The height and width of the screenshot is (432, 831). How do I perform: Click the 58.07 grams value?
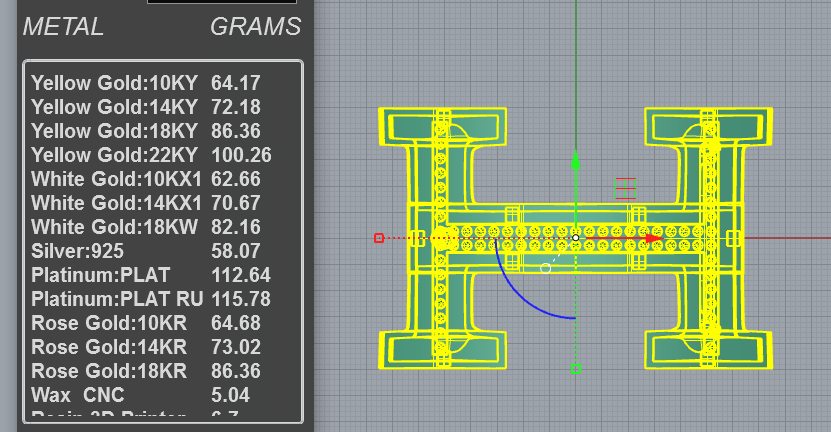[236, 251]
